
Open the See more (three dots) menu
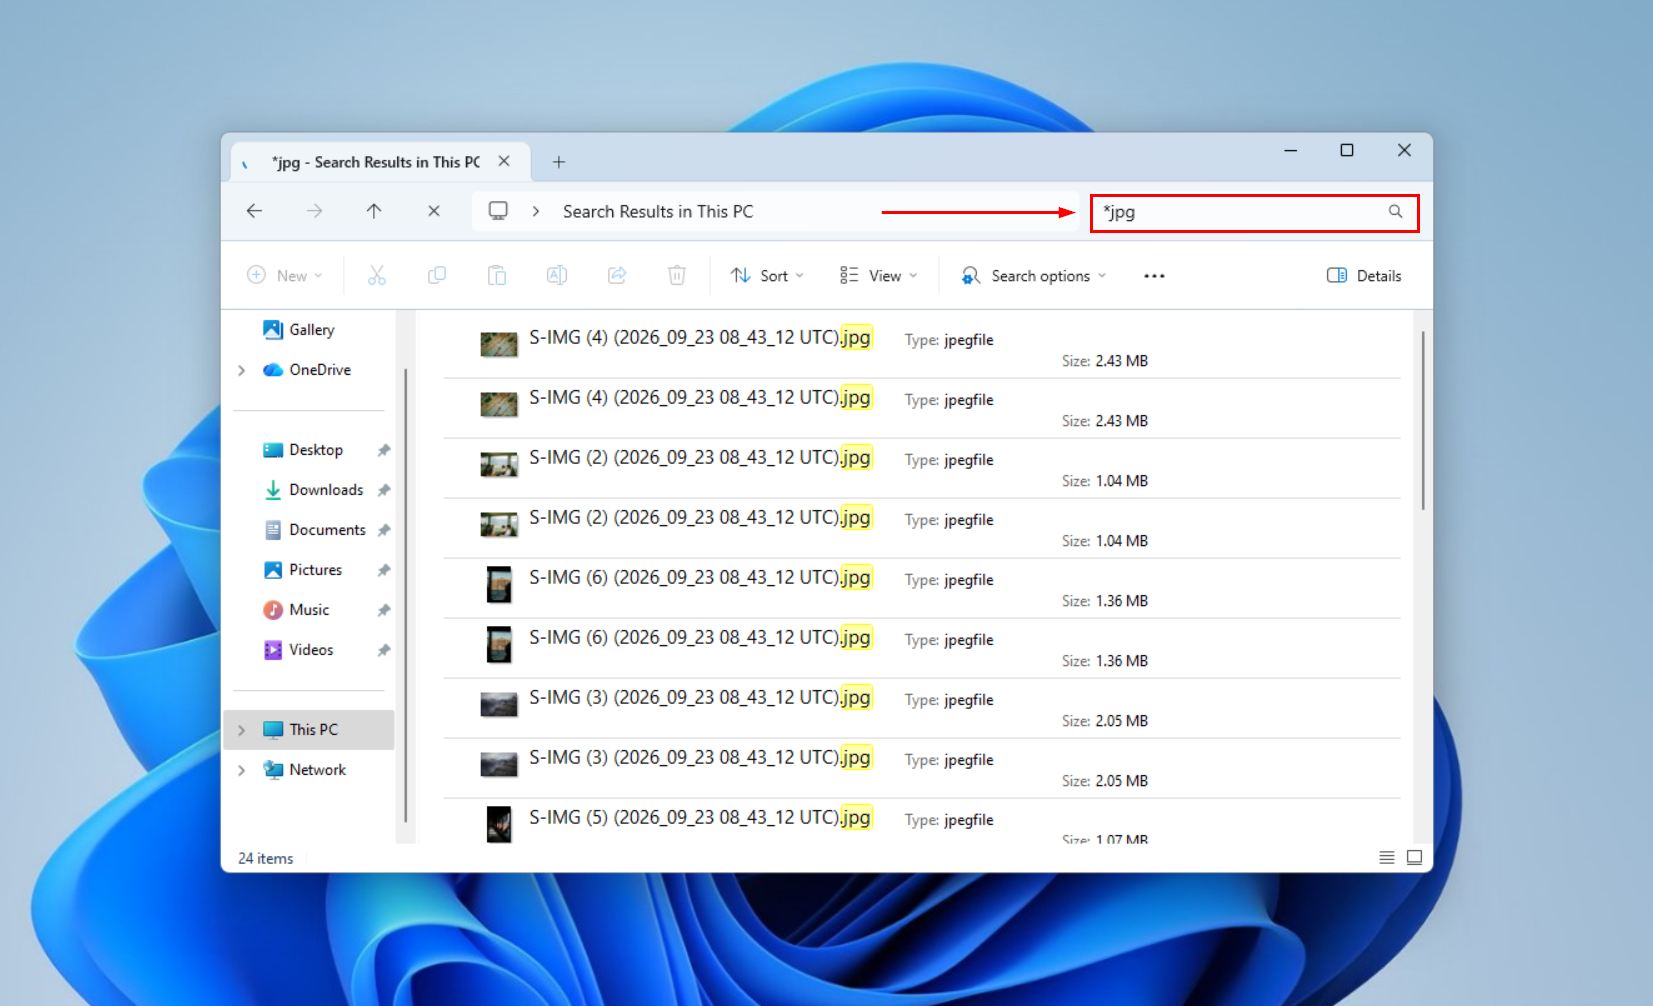tap(1154, 276)
